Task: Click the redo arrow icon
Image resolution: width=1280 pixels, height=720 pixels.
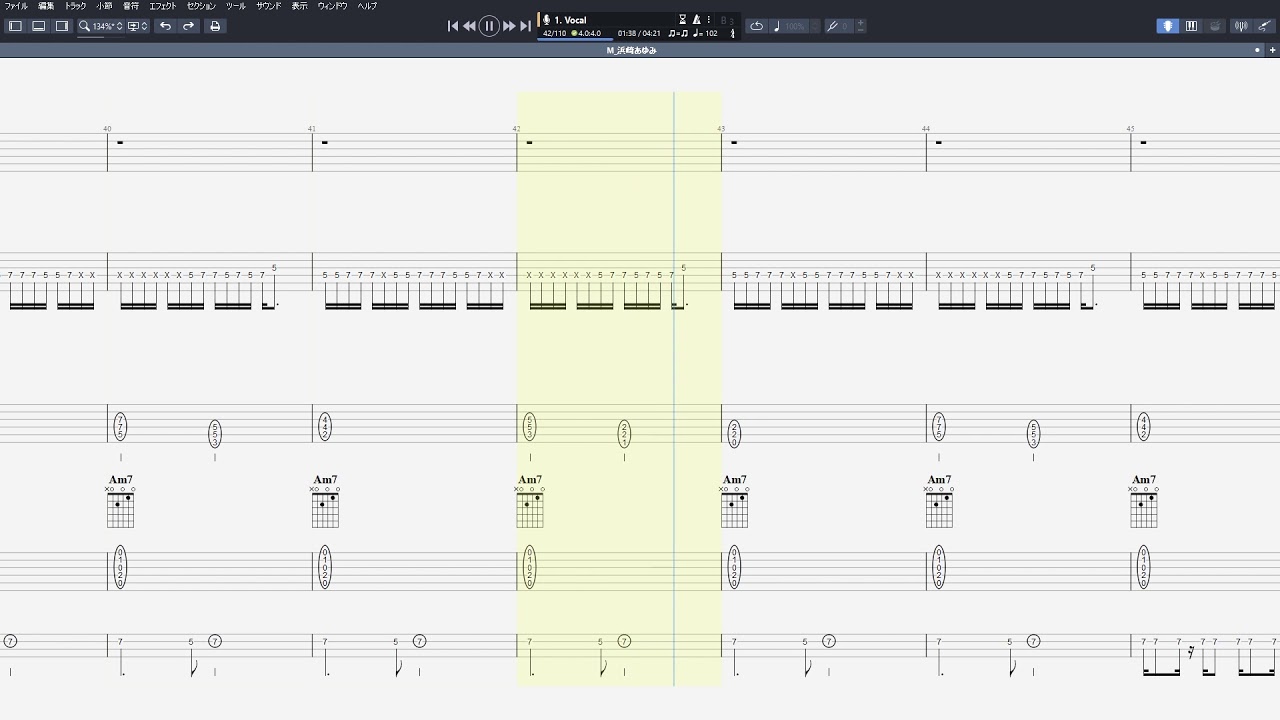Action: click(x=188, y=26)
